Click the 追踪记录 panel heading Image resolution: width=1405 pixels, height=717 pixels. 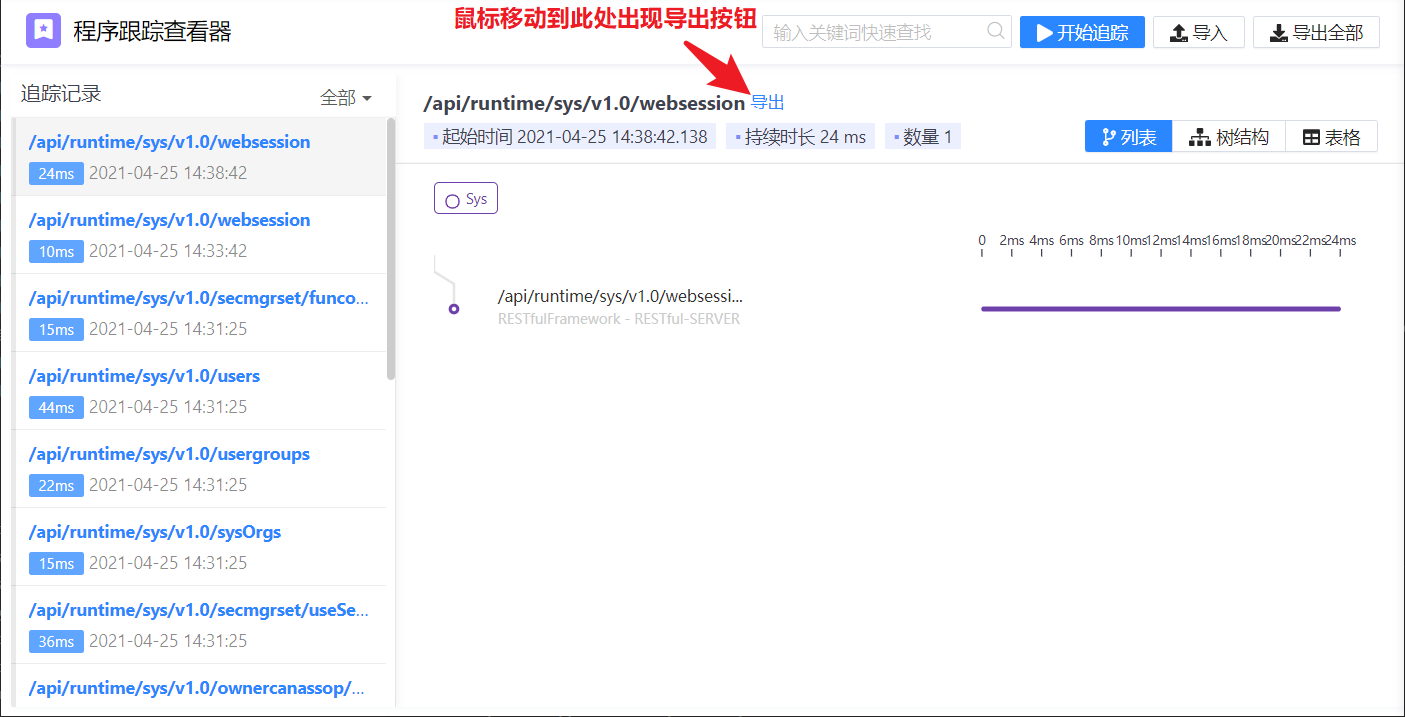[61, 94]
